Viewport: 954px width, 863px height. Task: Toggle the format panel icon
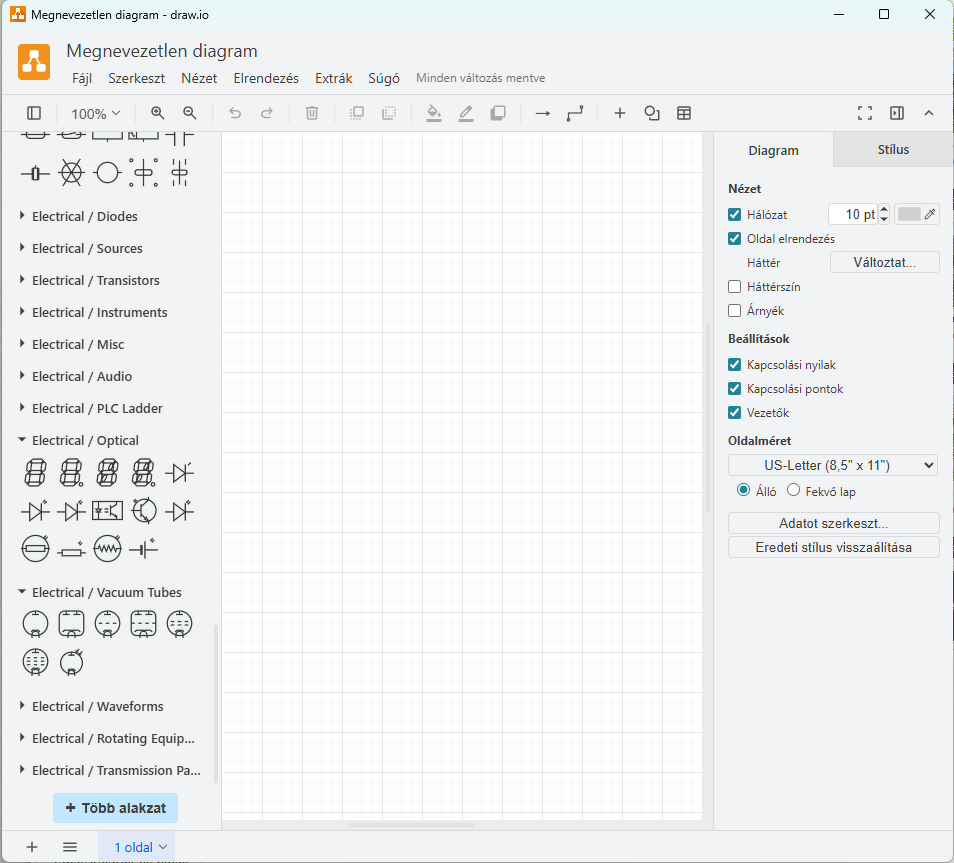point(897,113)
